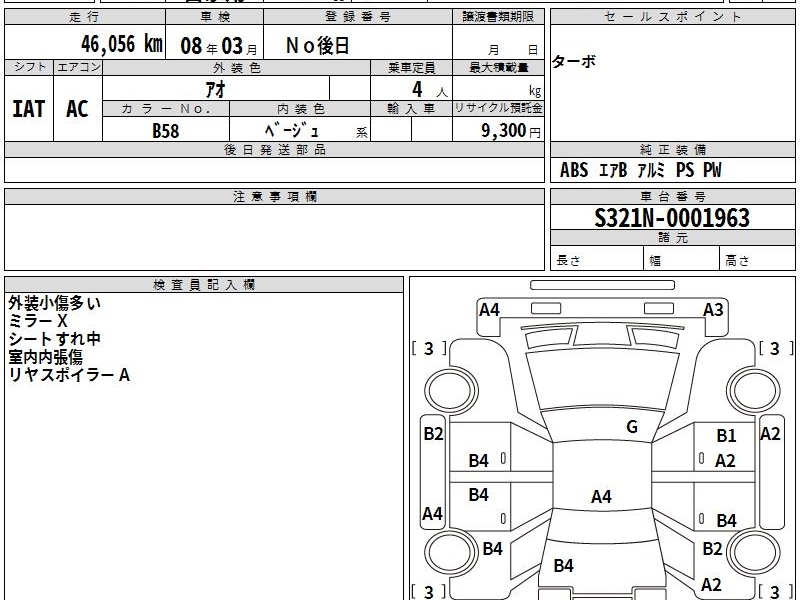The image size is (800, 600).
Task: Select the 後日発送部品 header
Action: point(274,149)
